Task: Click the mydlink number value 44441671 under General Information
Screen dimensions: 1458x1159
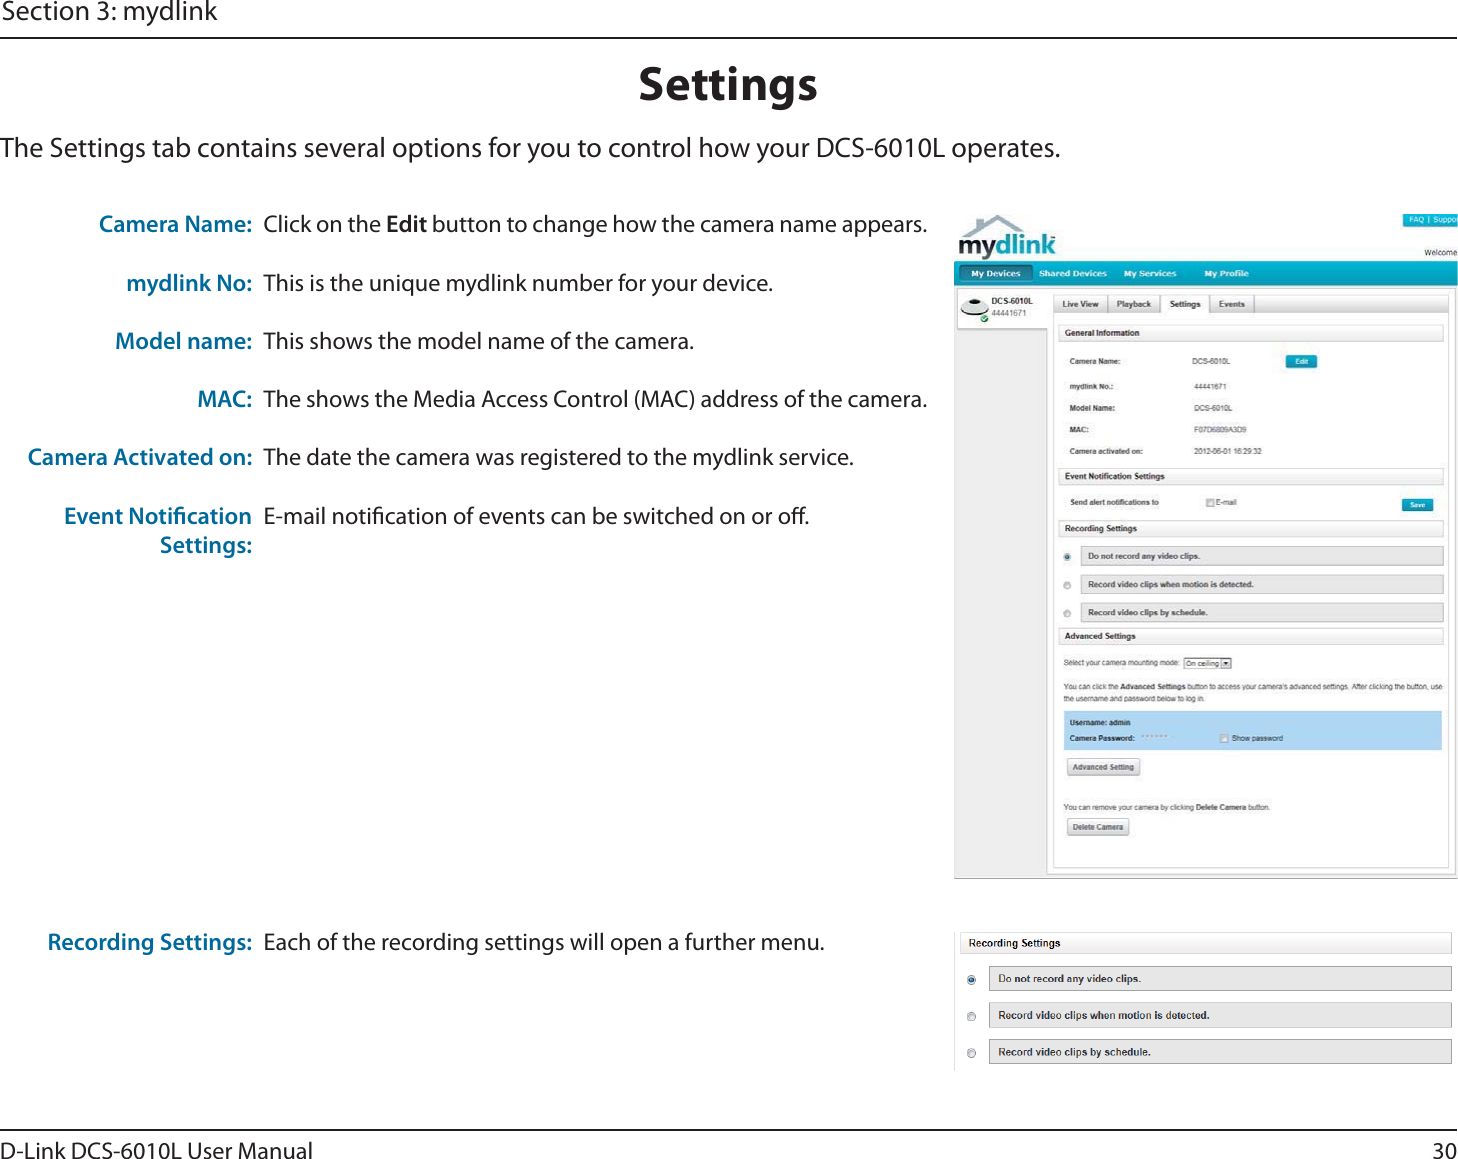Action: pyautogui.click(x=1210, y=386)
